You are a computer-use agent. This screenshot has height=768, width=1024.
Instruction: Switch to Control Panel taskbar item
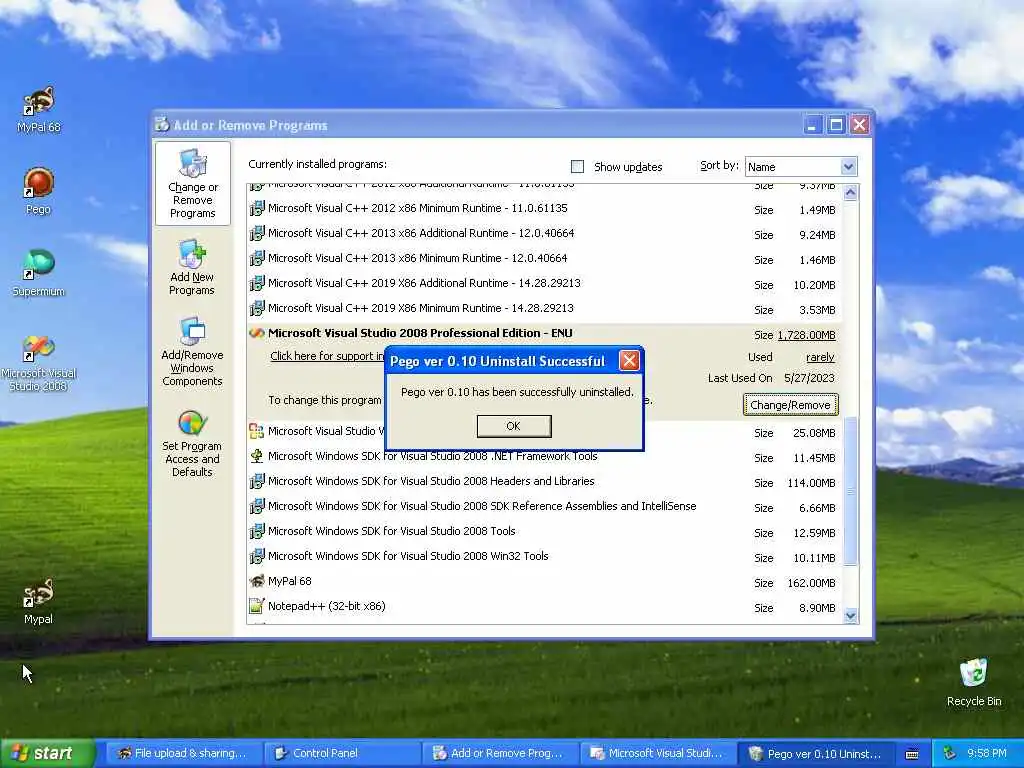342,754
